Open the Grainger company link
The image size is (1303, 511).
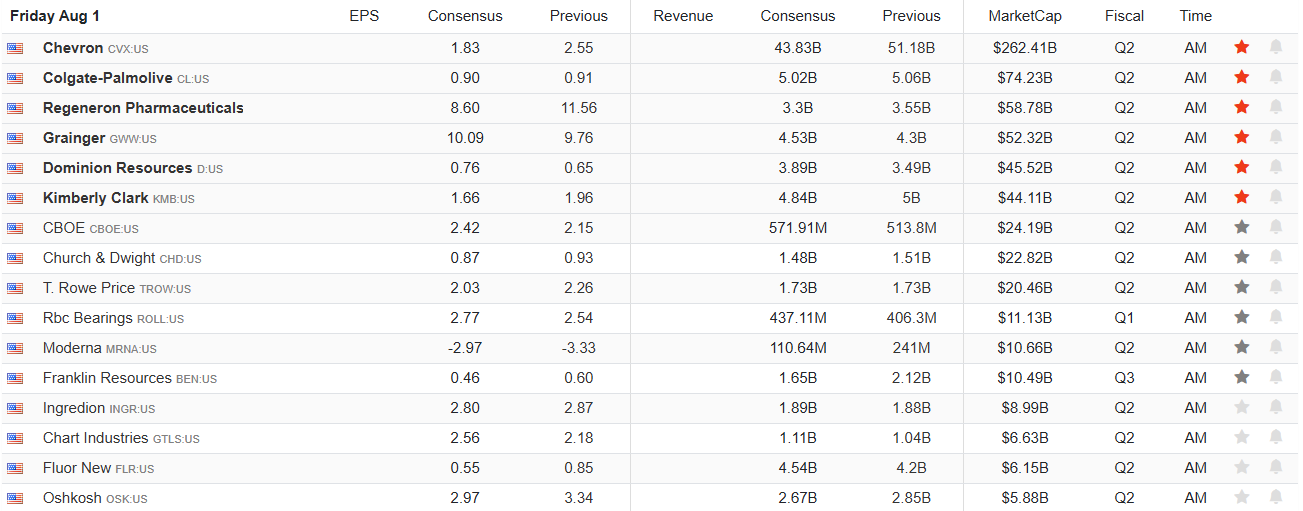(x=74, y=138)
